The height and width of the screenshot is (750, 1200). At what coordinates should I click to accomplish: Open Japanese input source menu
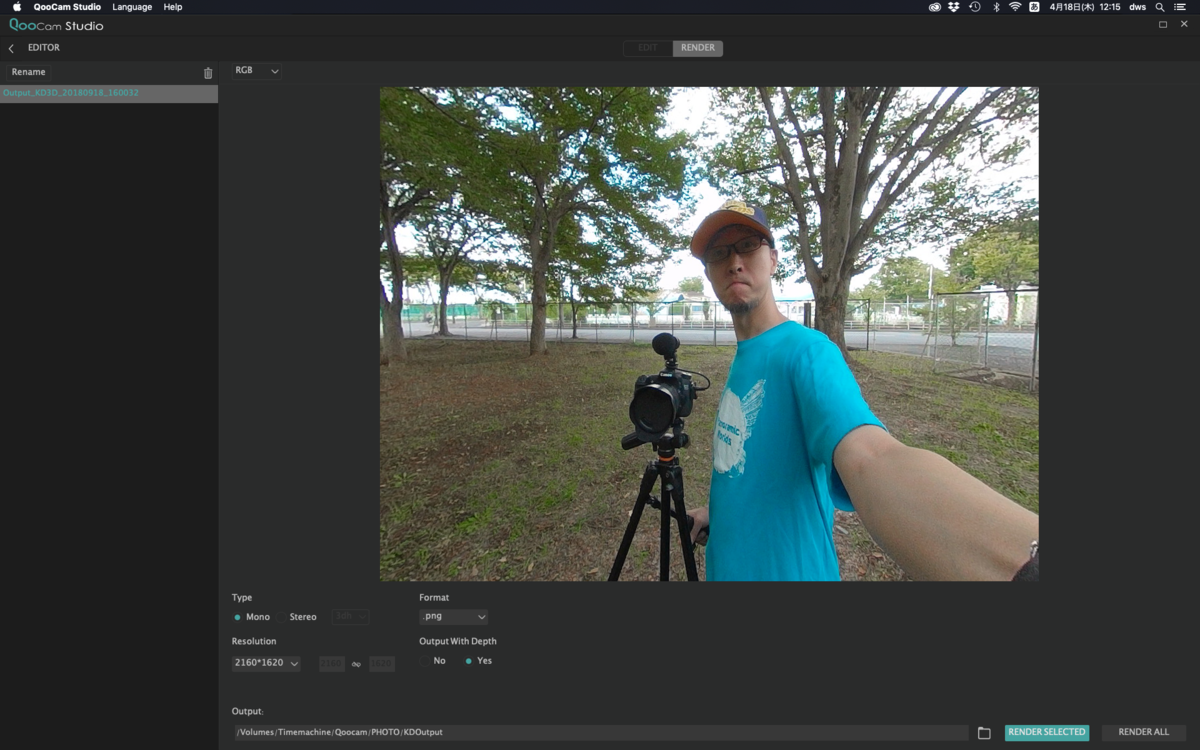[x=1034, y=7]
